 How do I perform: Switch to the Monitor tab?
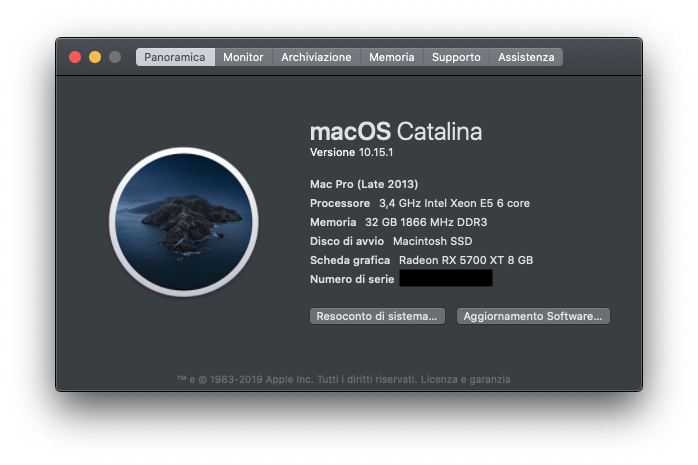[x=243, y=57]
